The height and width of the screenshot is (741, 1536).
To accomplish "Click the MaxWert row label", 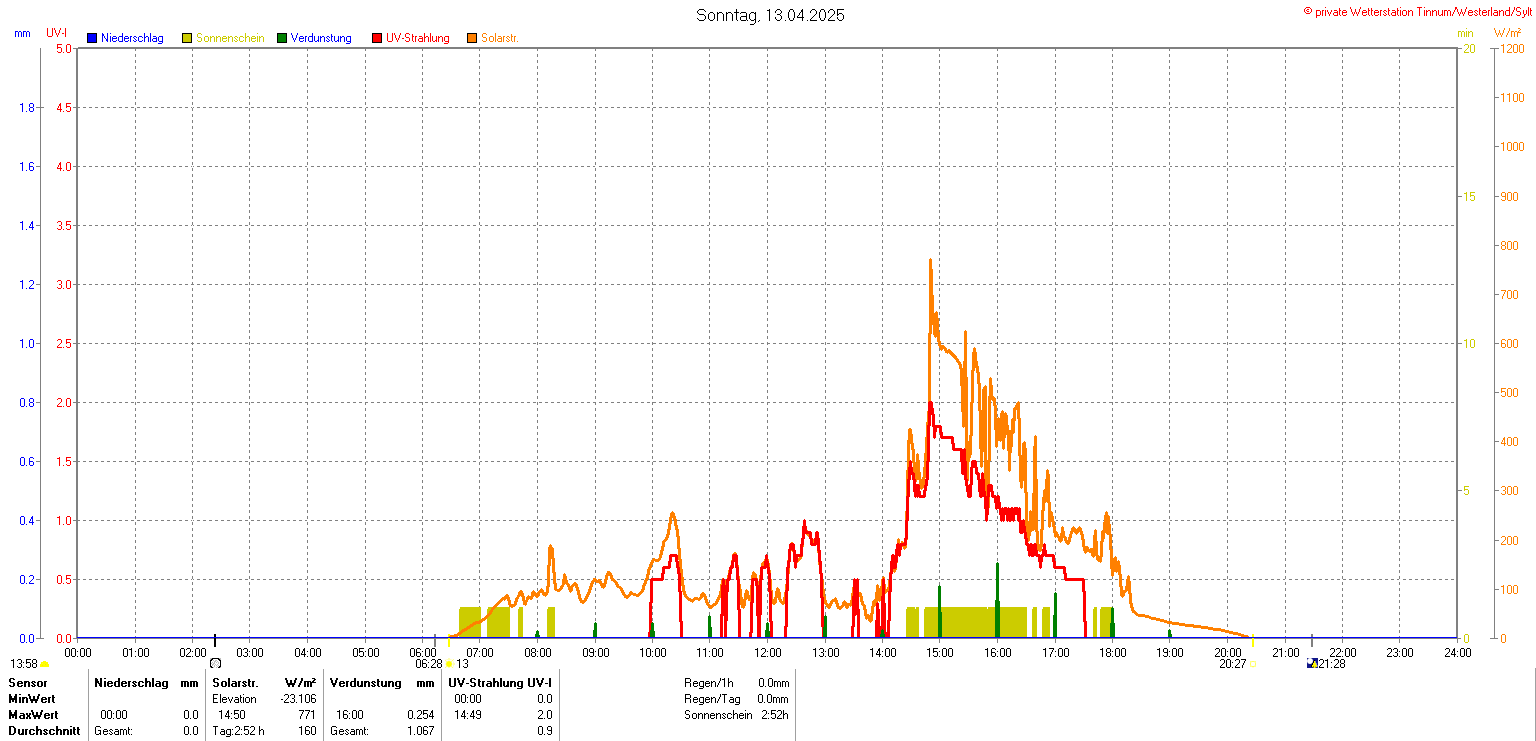I will 33,715.
